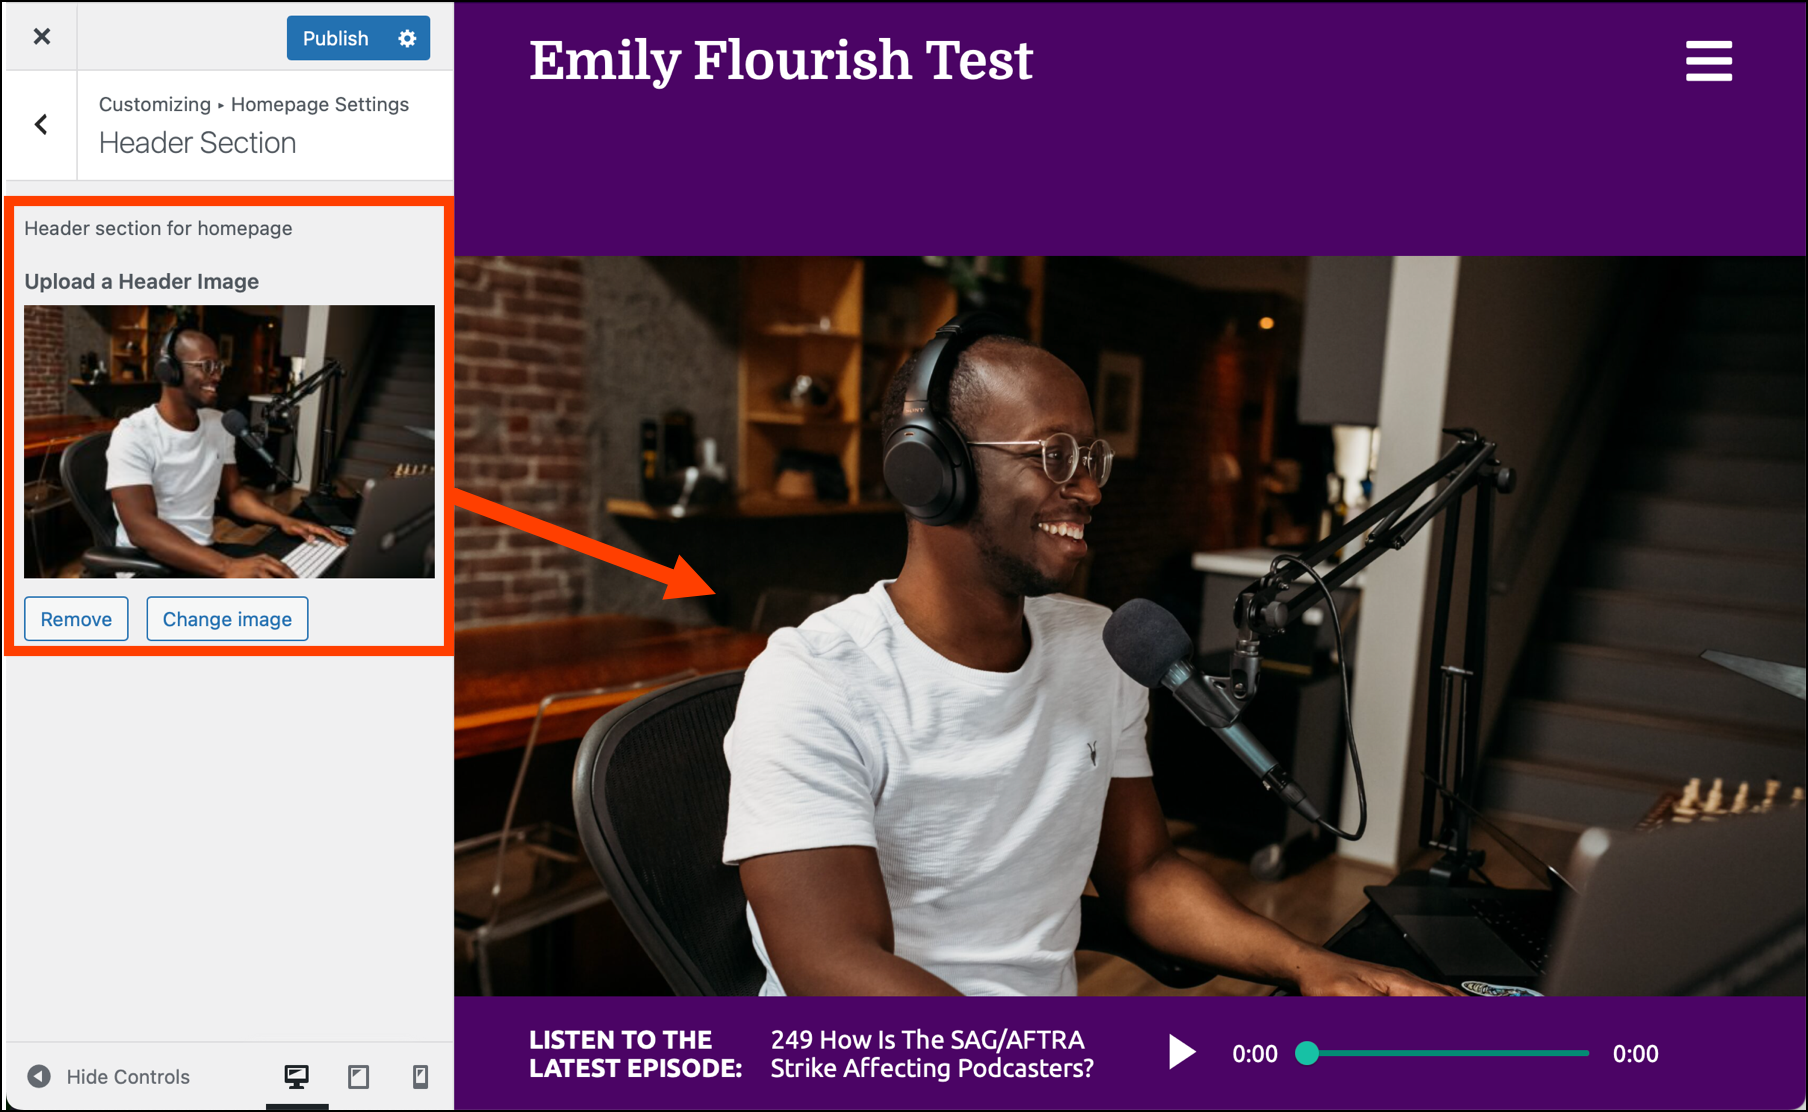This screenshot has width=1808, height=1112.
Task: Switch to mobile preview mode icon
Action: tap(421, 1077)
